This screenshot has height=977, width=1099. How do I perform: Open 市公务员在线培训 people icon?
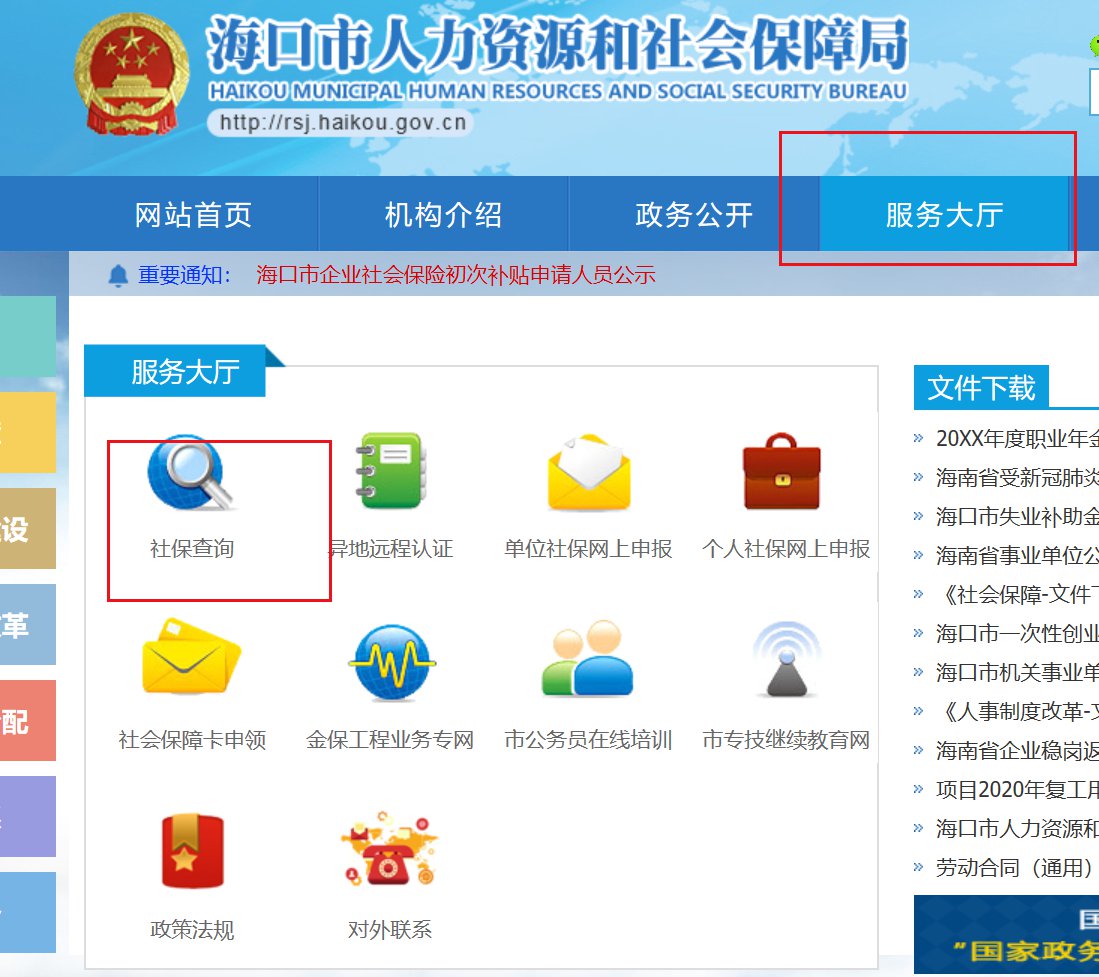[587, 658]
